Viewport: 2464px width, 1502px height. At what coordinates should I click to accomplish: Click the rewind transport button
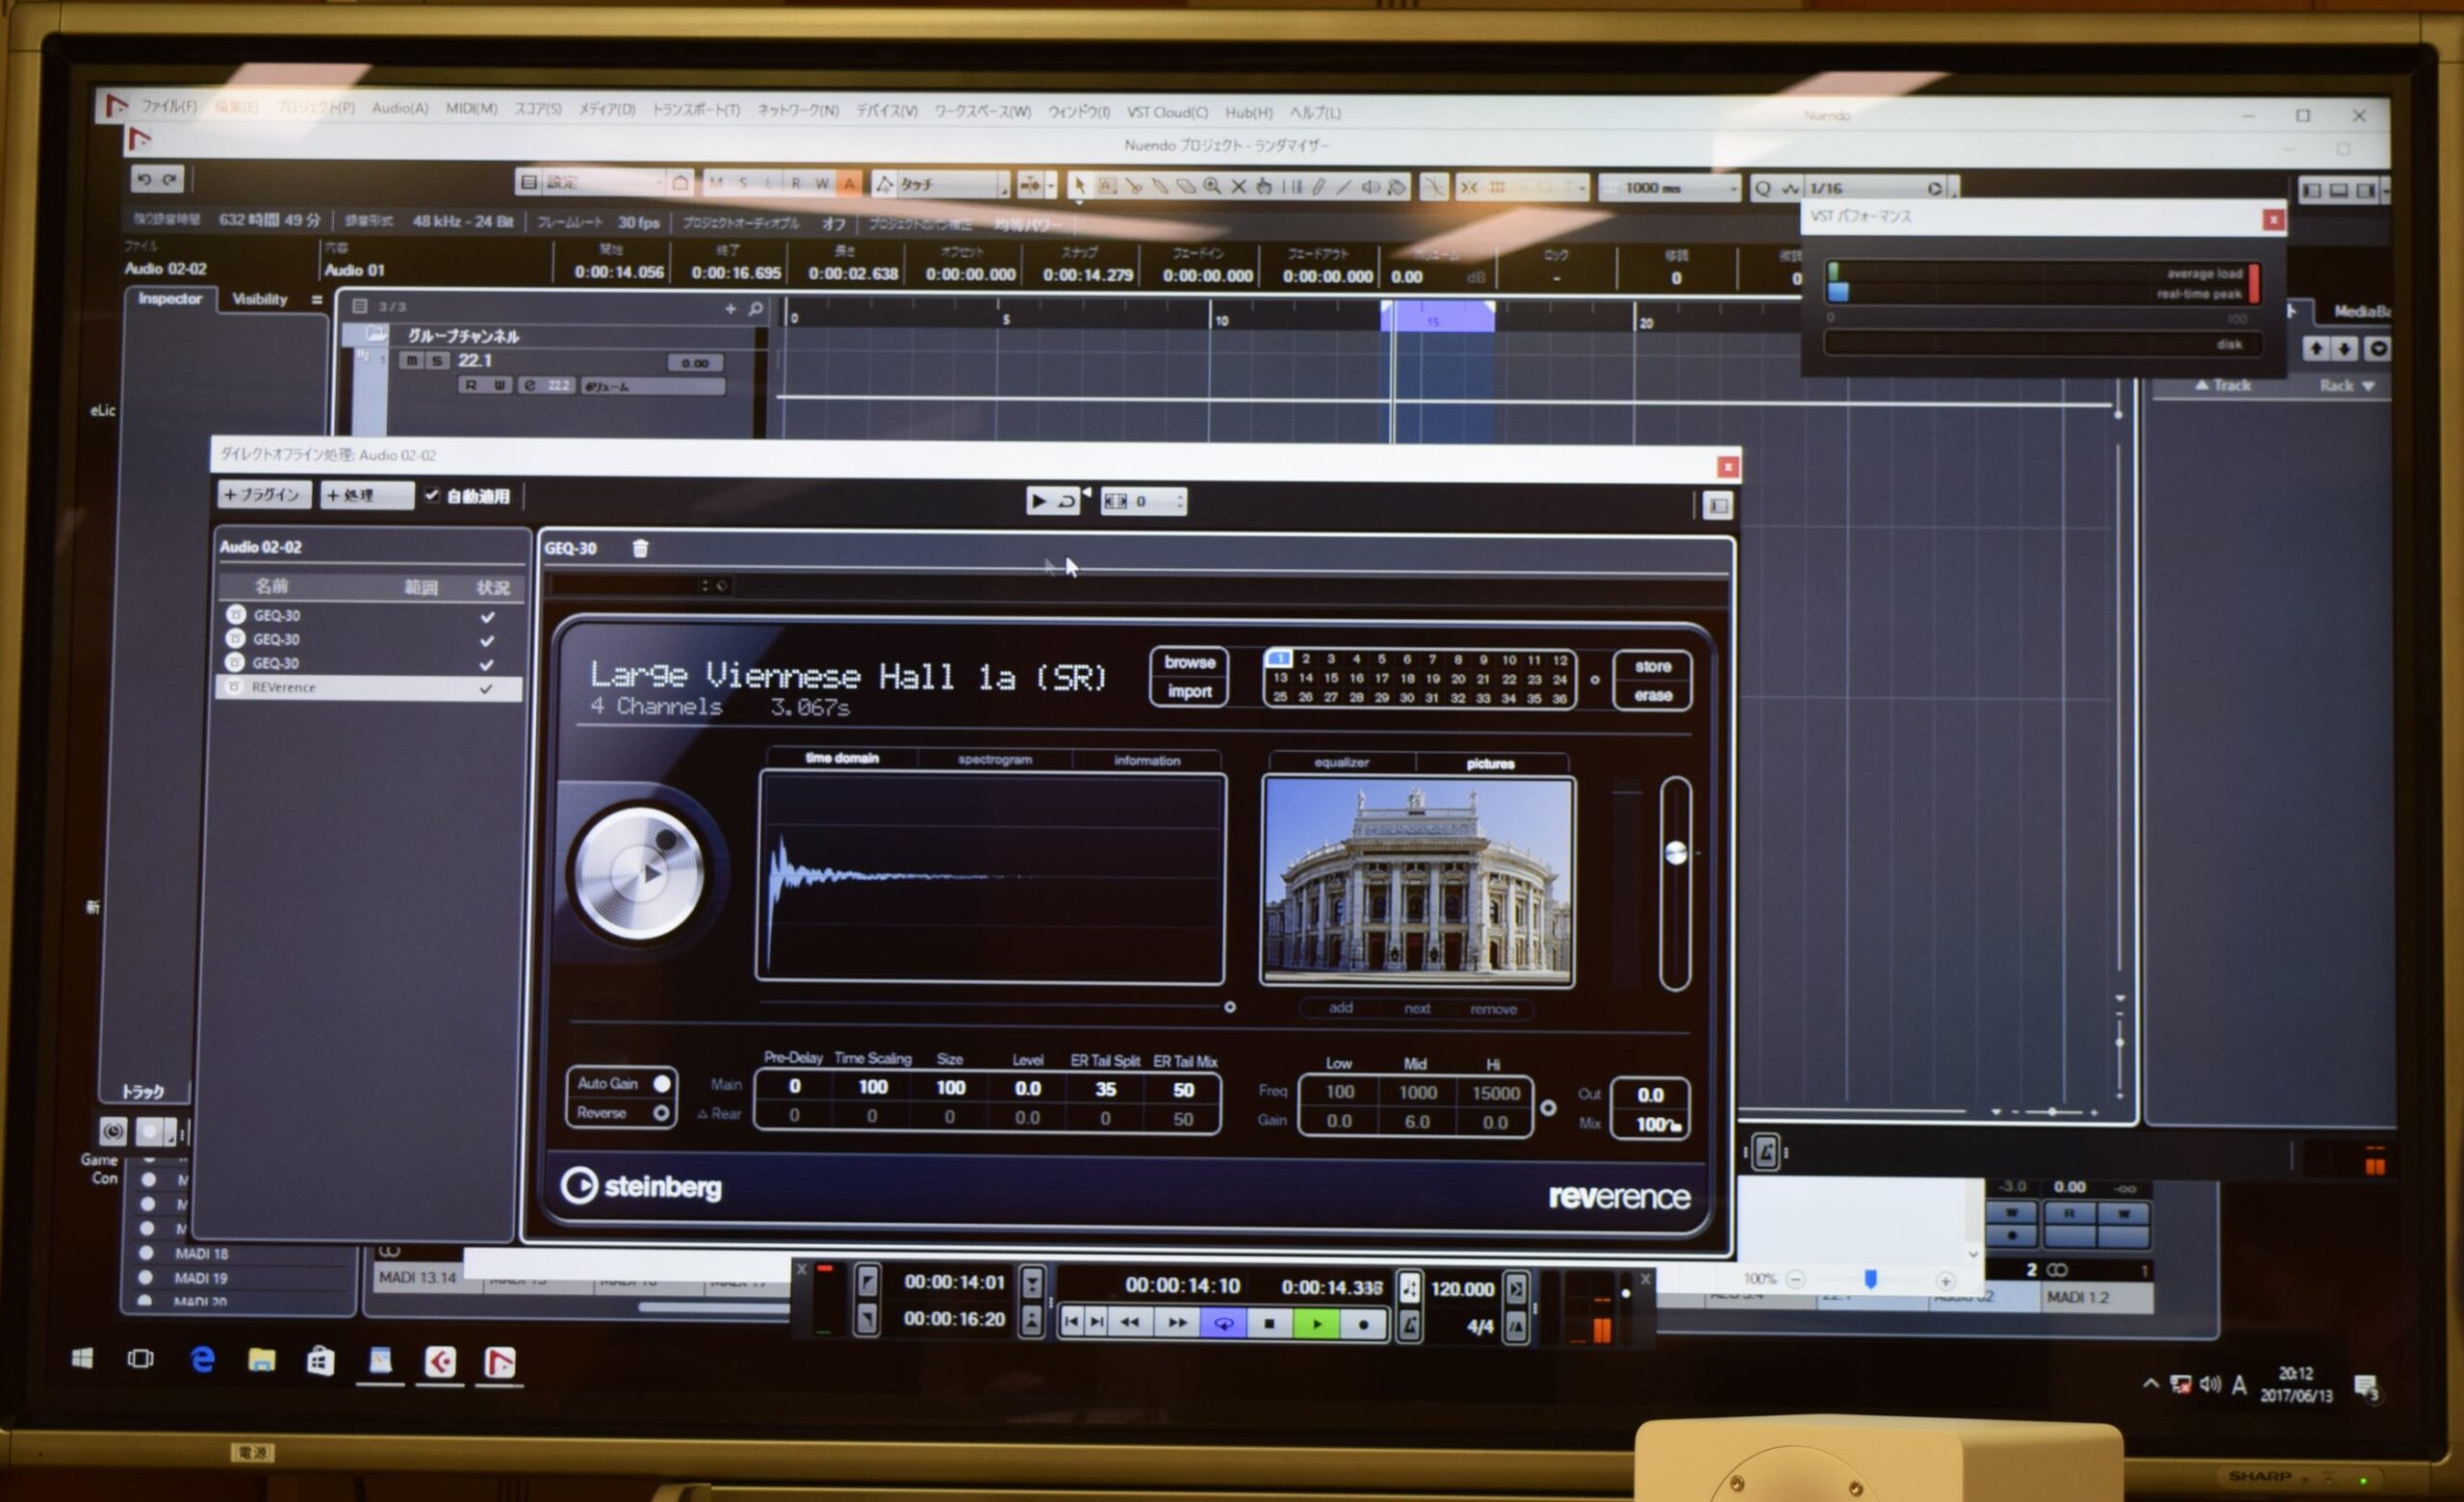(1130, 1322)
